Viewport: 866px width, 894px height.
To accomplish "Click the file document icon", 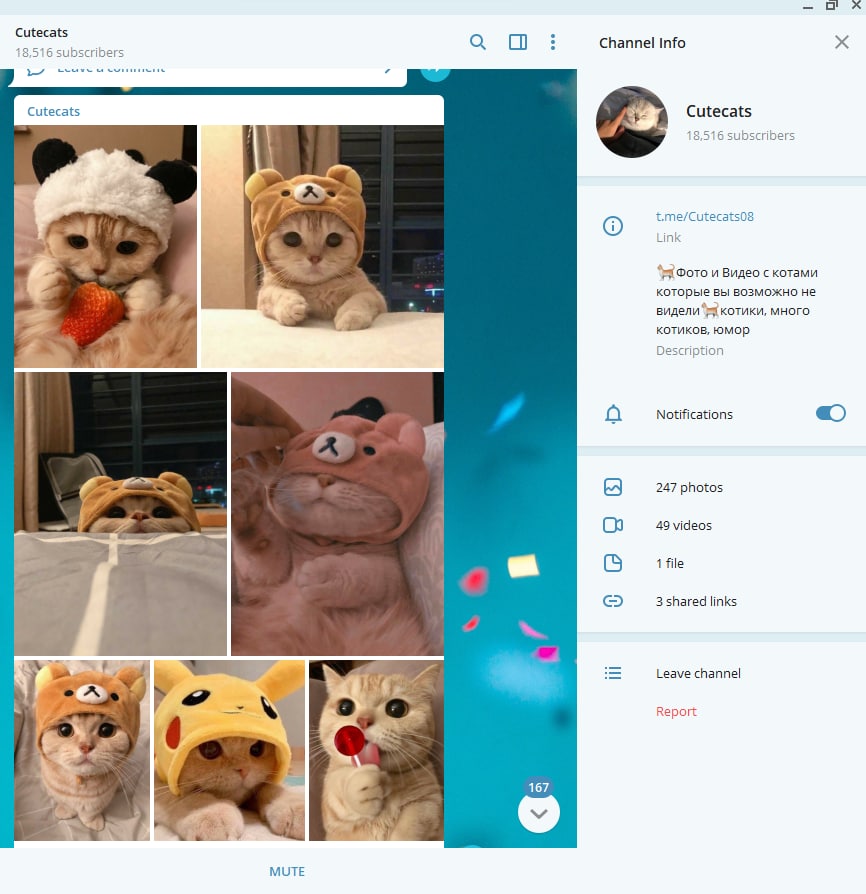I will 613,563.
